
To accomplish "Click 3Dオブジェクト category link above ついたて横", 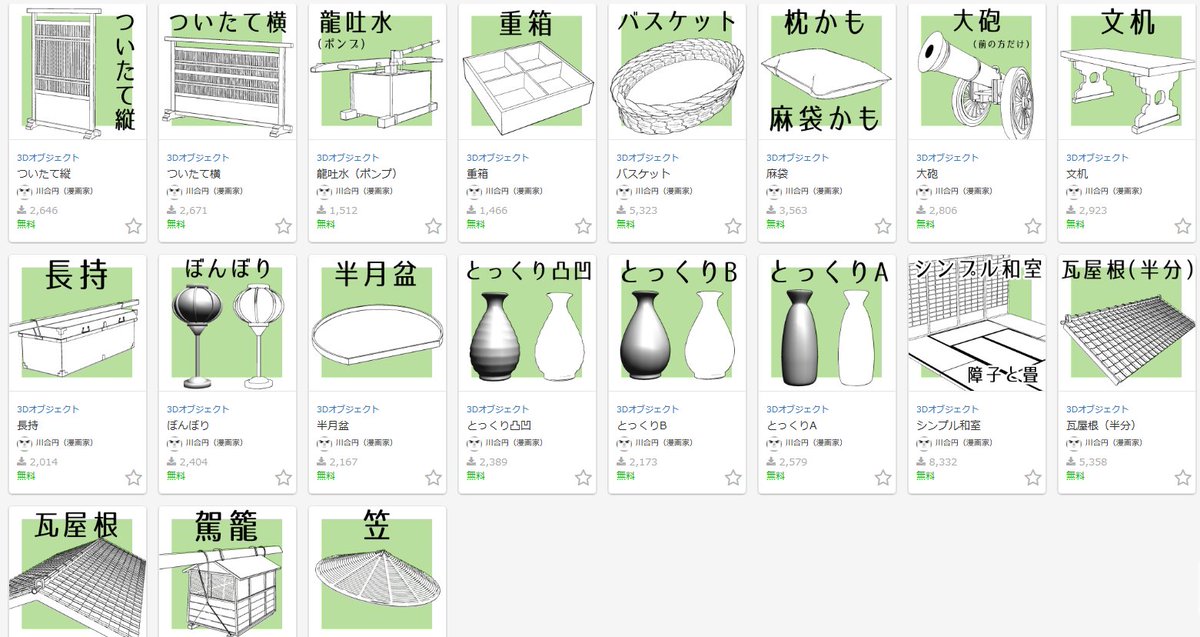I will 198,158.
